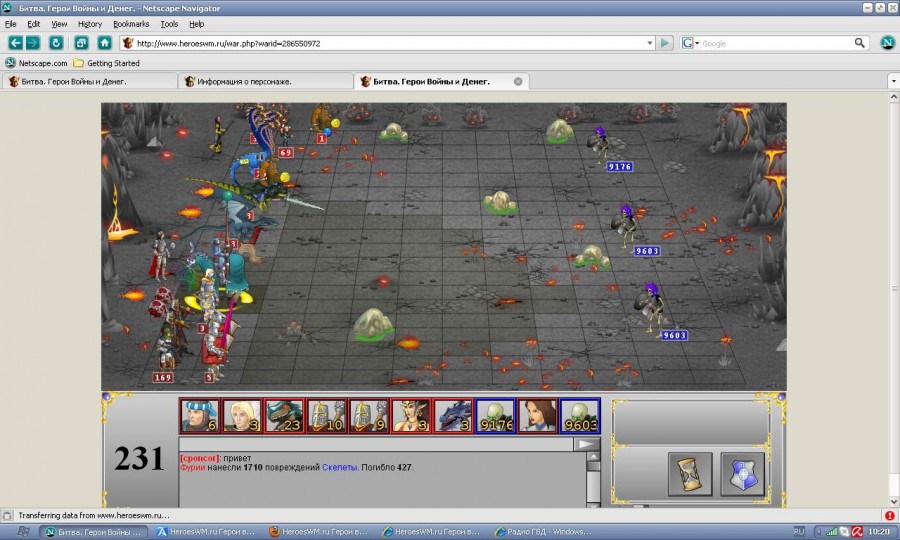Open the Netscape.com bookmark
Viewport: 900px width, 540px height.
[36, 63]
